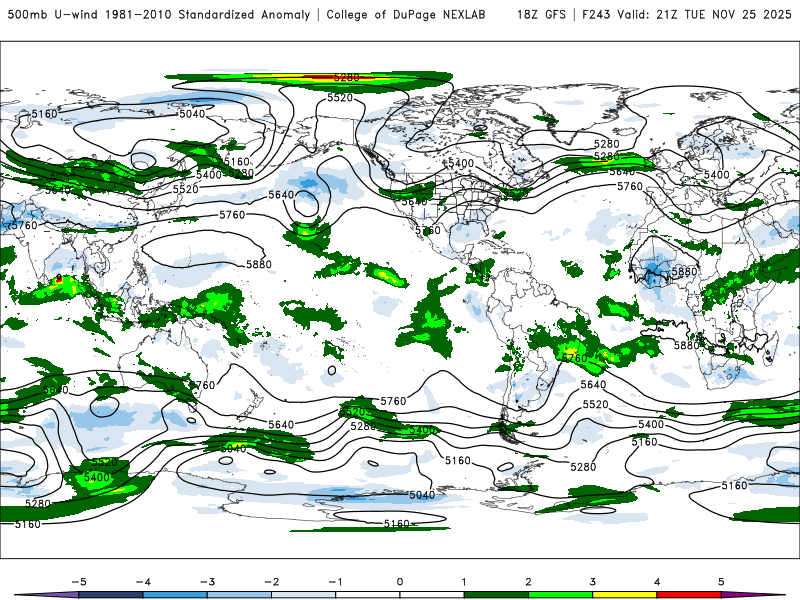Image resolution: width=800 pixels, height=600 pixels.
Task: Click the '18Z GFS' model run label
Action: click(x=541, y=15)
